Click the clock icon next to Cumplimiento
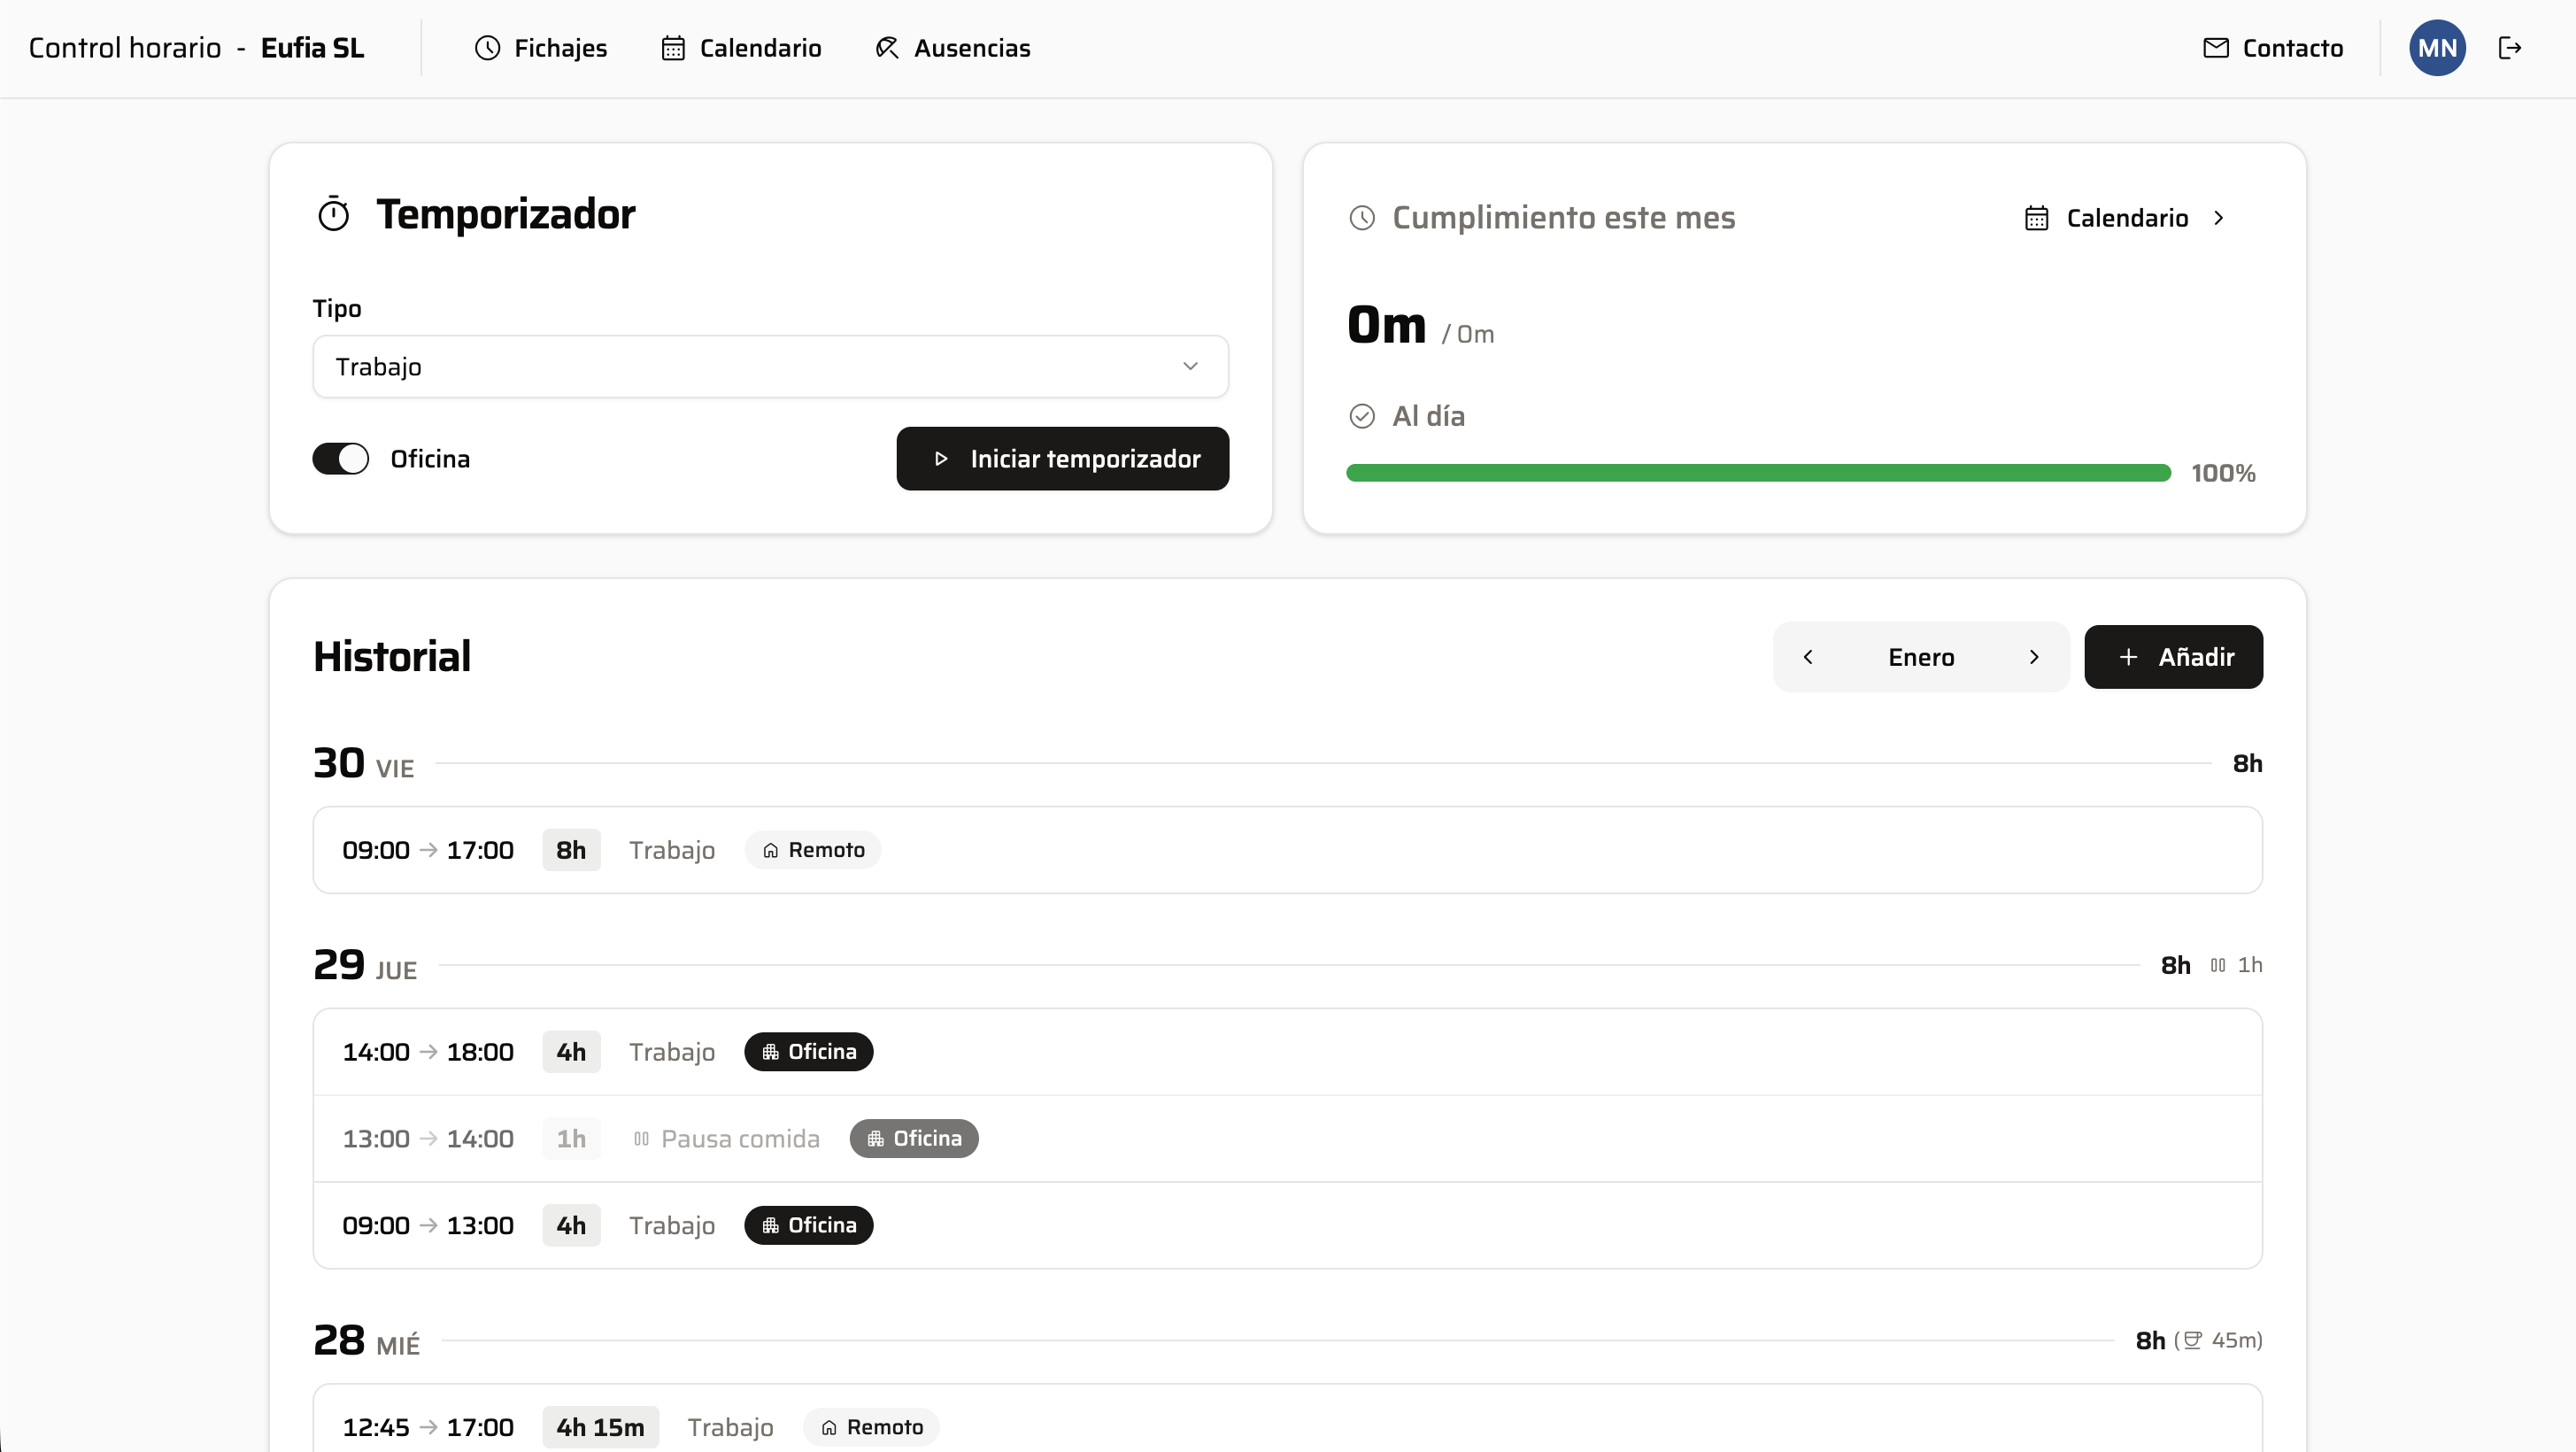This screenshot has height=1452, width=2576. click(1362, 218)
